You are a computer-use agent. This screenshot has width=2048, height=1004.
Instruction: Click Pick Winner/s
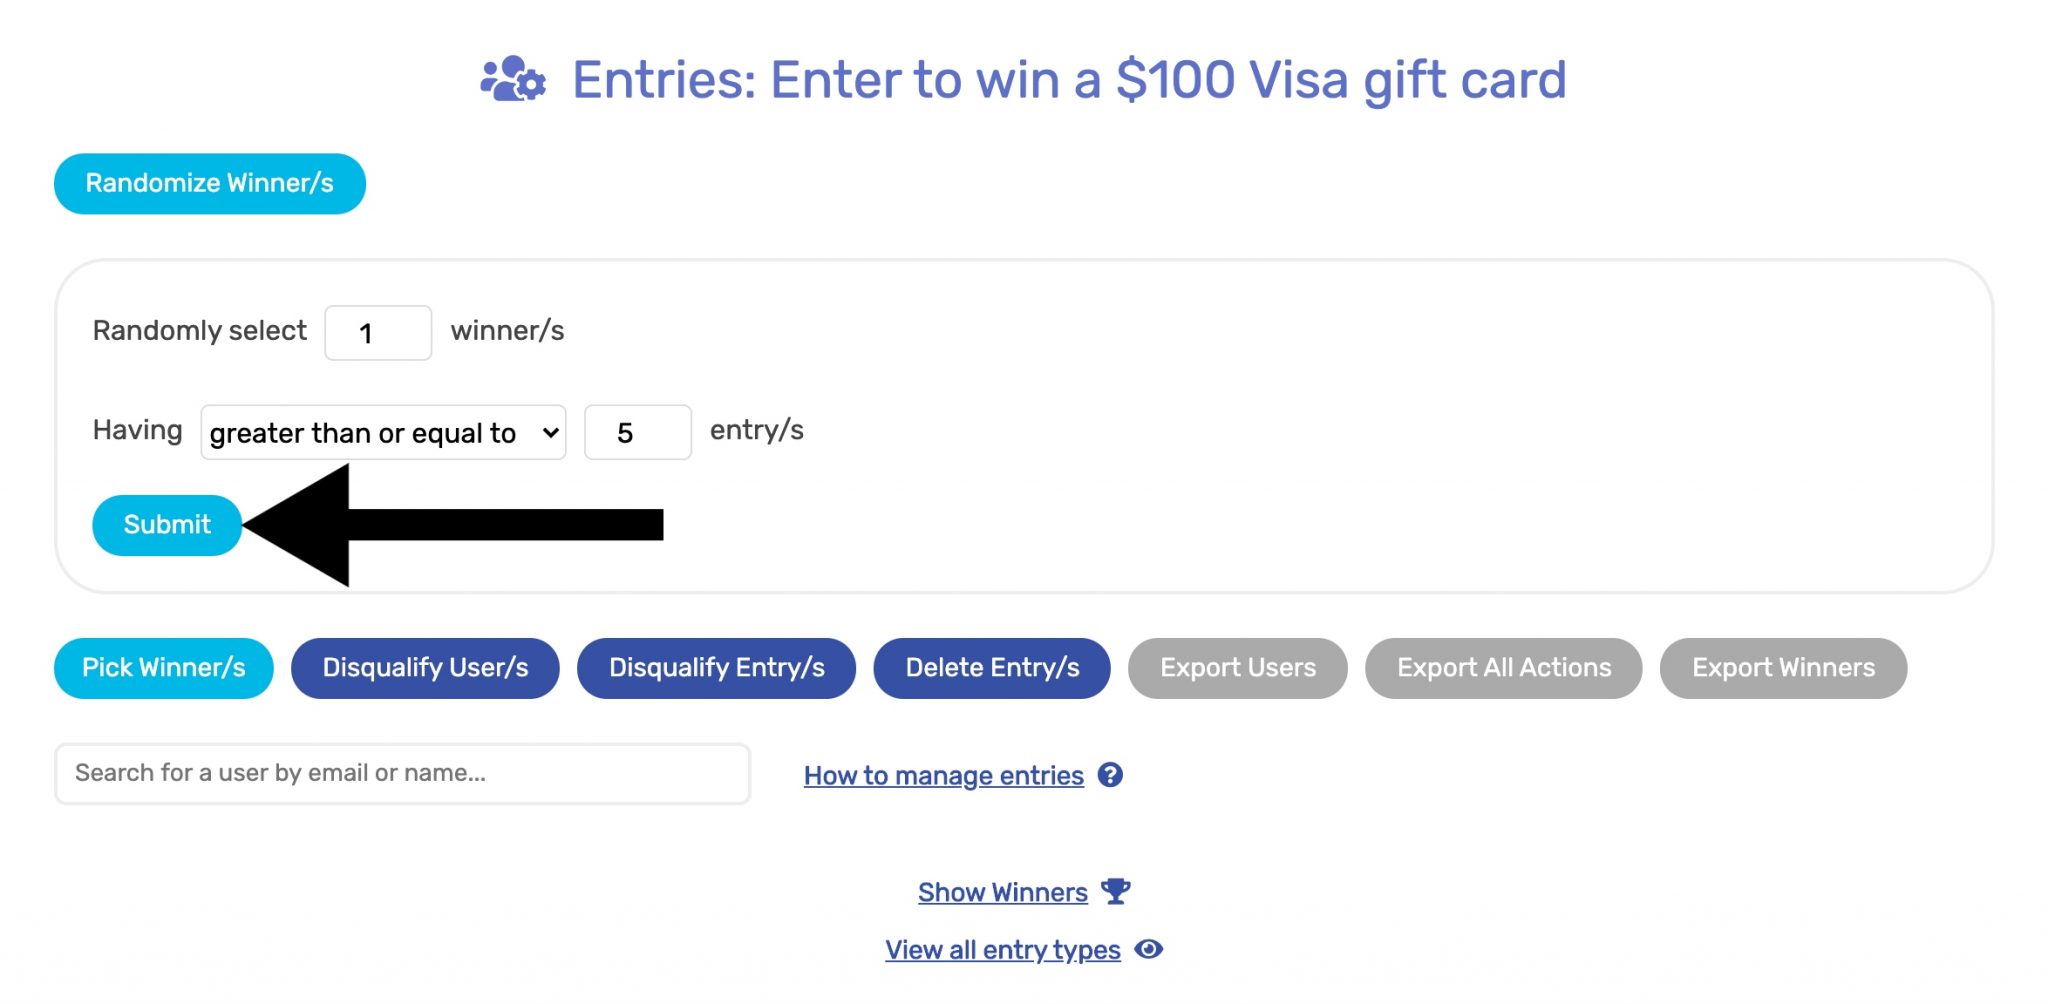163,668
